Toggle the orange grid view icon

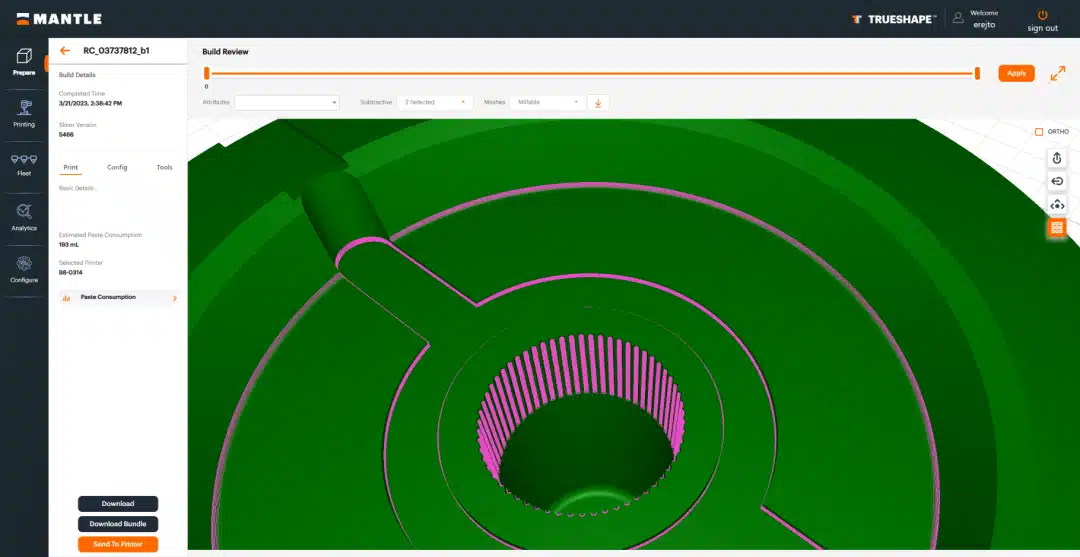pyautogui.click(x=1057, y=228)
